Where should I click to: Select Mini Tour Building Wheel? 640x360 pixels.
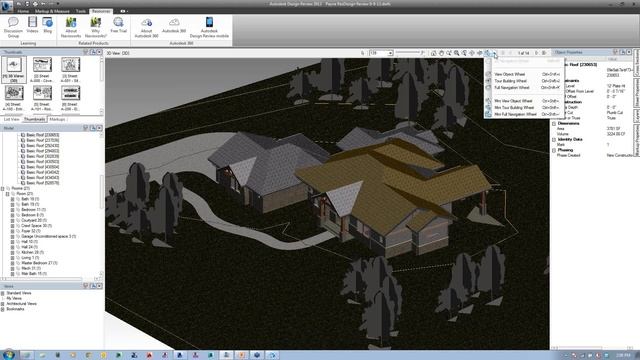(x=524, y=107)
